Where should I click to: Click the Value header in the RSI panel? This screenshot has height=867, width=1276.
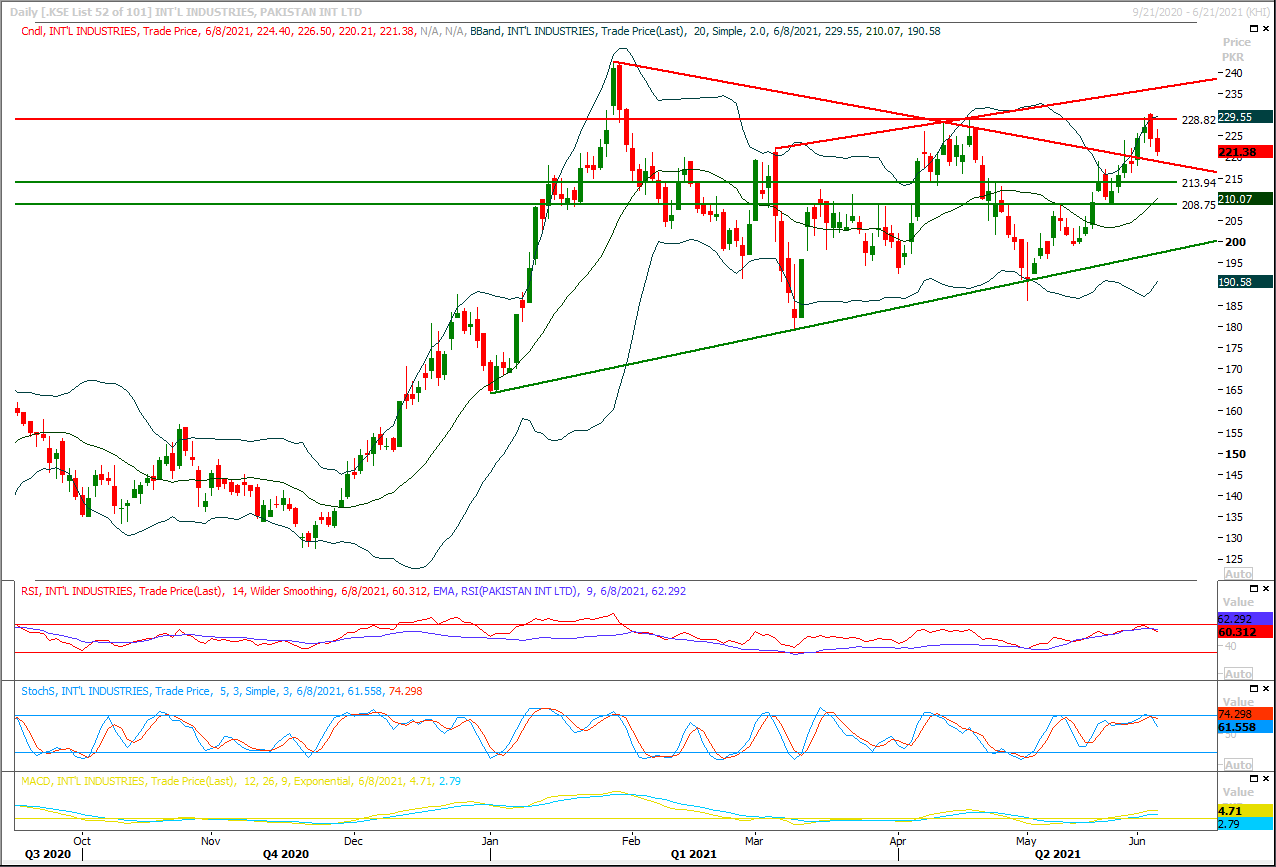[x=1237, y=603]
